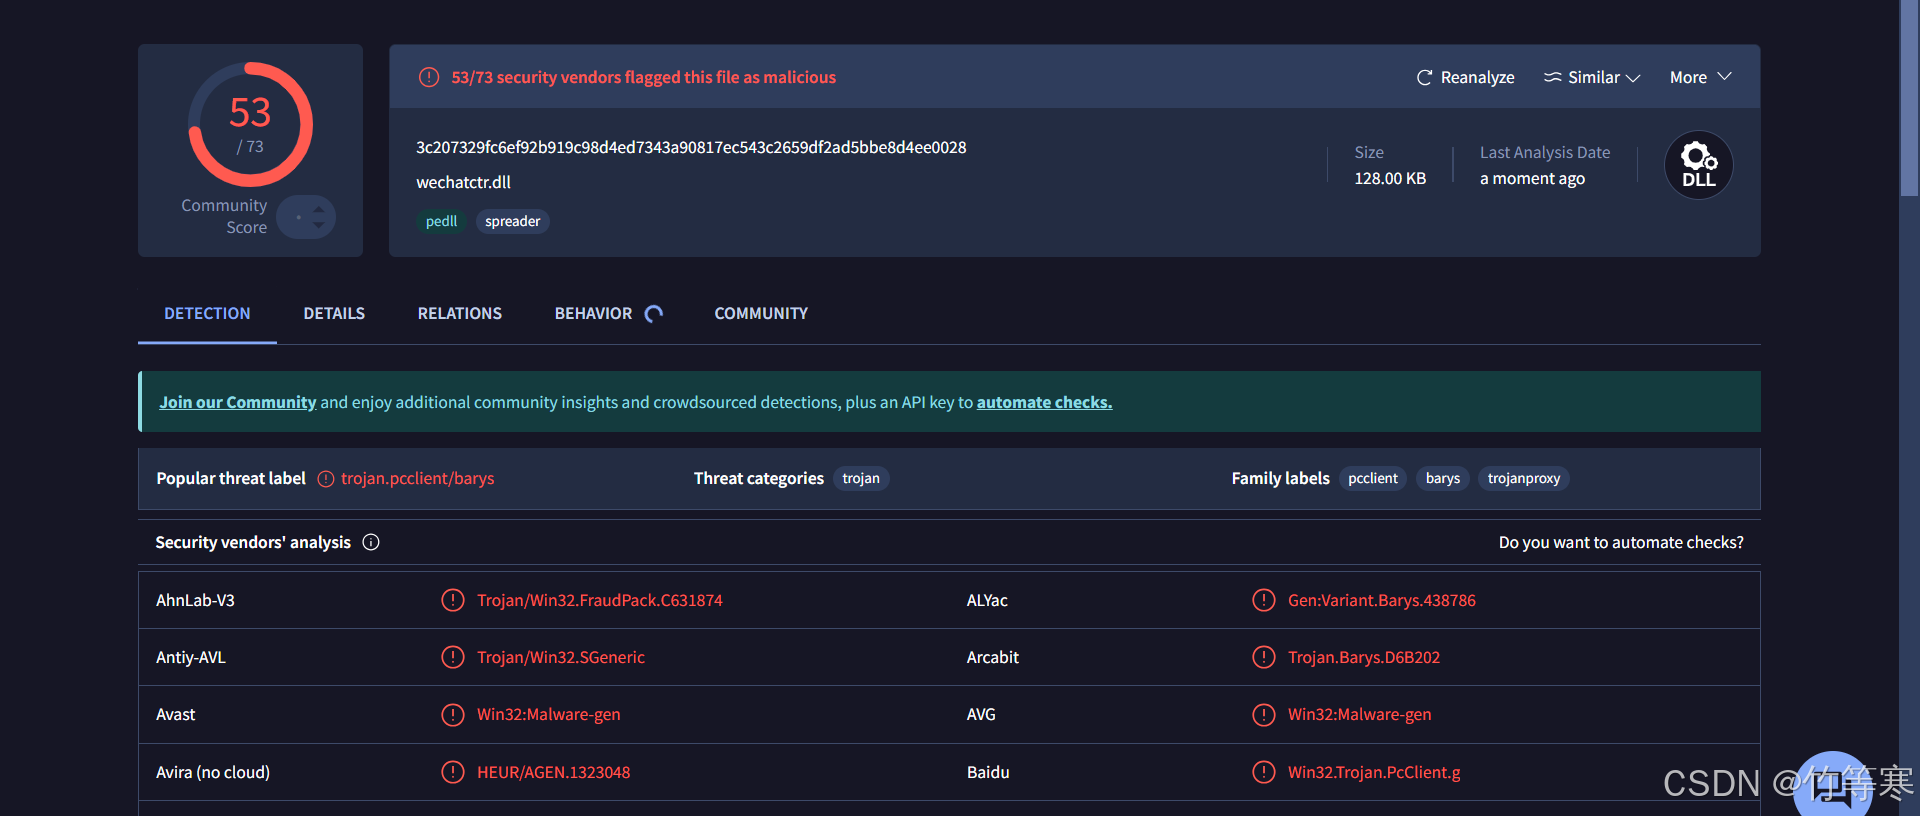Click Trojan/Win32.SGeneric result
The height and width of the screenshot is (816, 1920).
coord(561,657)
